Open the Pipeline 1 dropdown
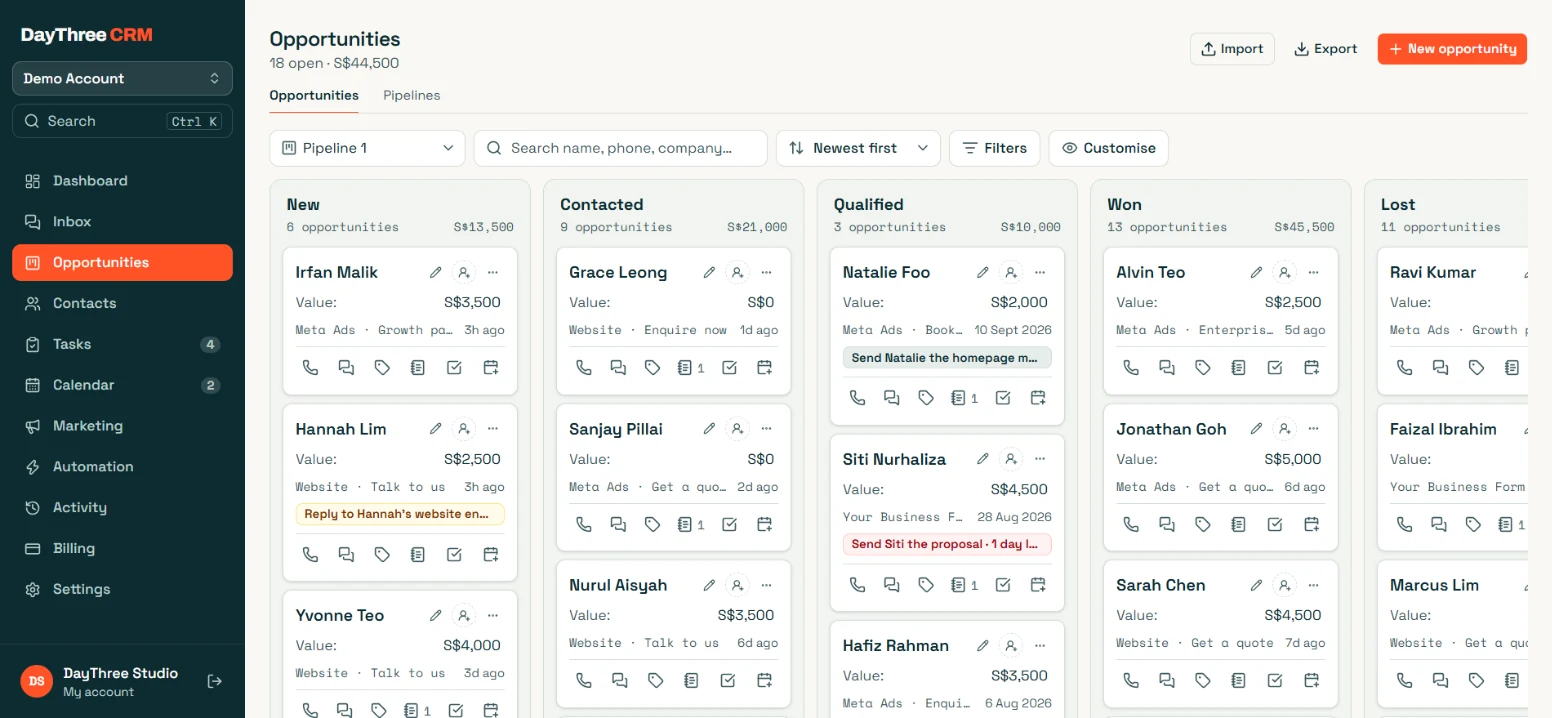This screenshot has height=718, width=1552. (367, 148)
